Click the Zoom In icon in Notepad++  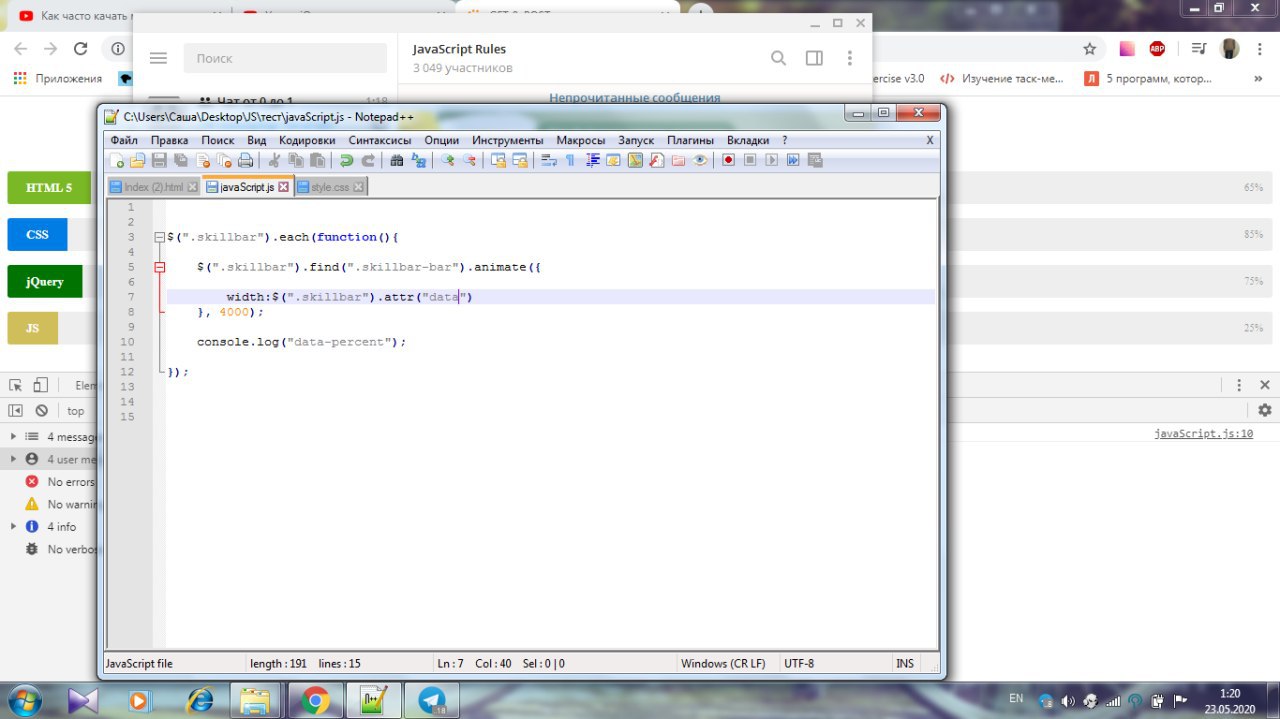(448, 160)
